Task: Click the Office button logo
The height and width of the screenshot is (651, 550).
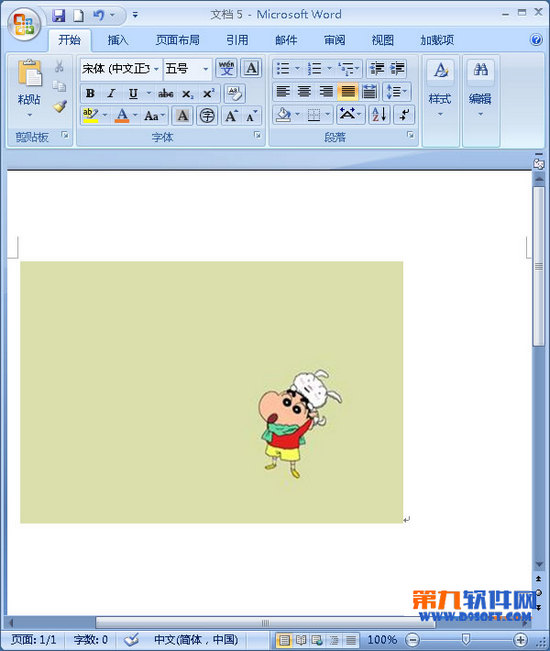Action: point(24,24)
